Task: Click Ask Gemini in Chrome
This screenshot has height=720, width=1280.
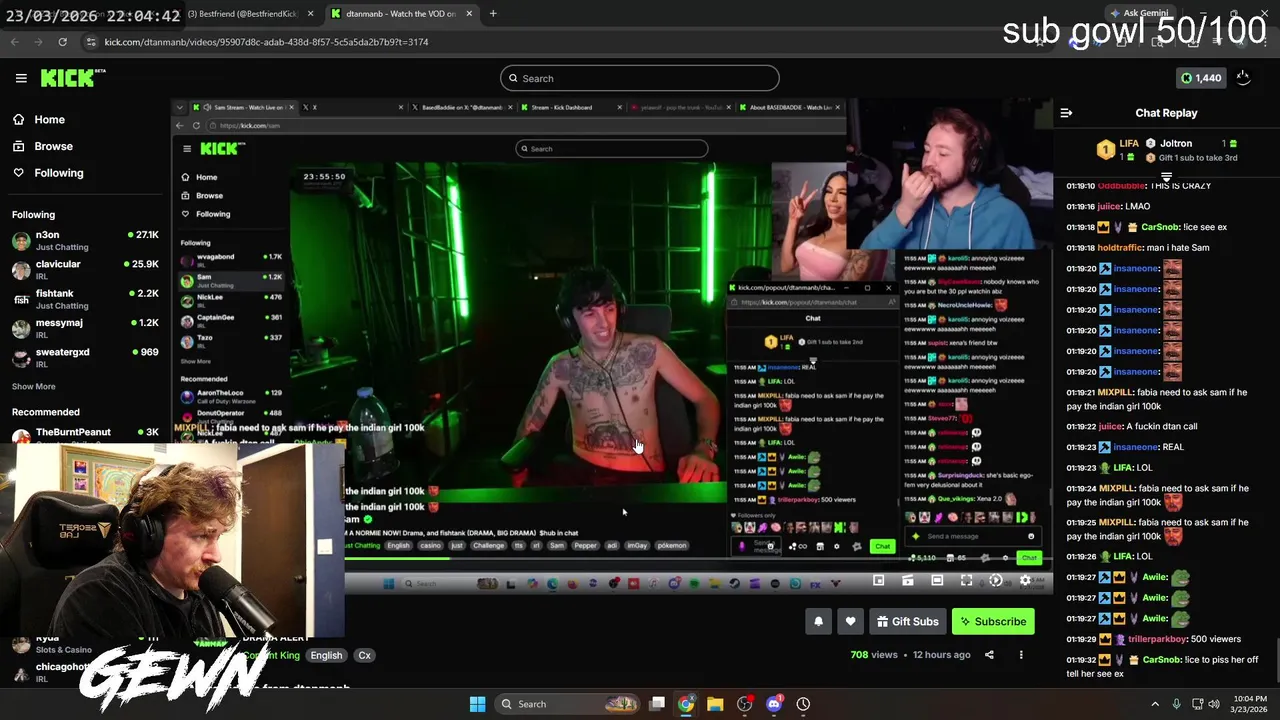Action: 1140,13
